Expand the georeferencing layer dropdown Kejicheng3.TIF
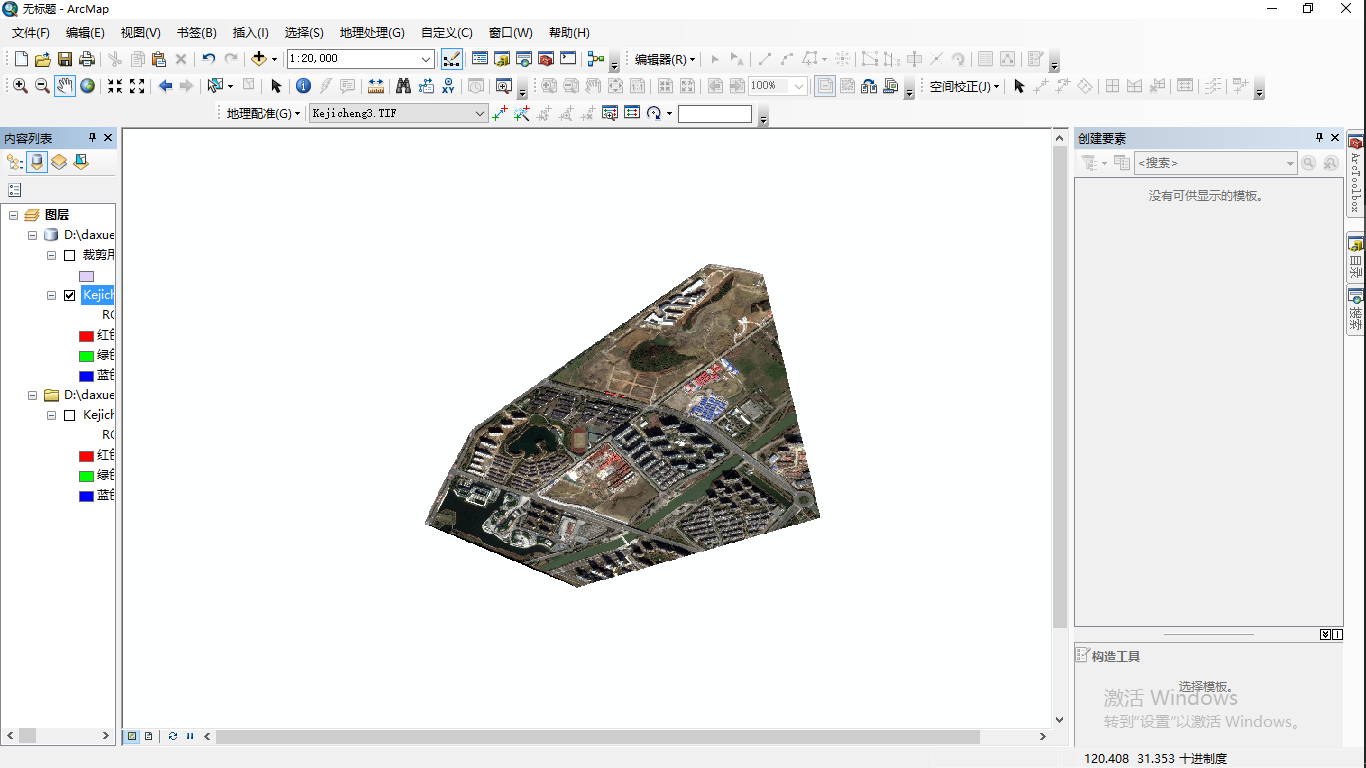1366x768 pixels. coord(479,113)
